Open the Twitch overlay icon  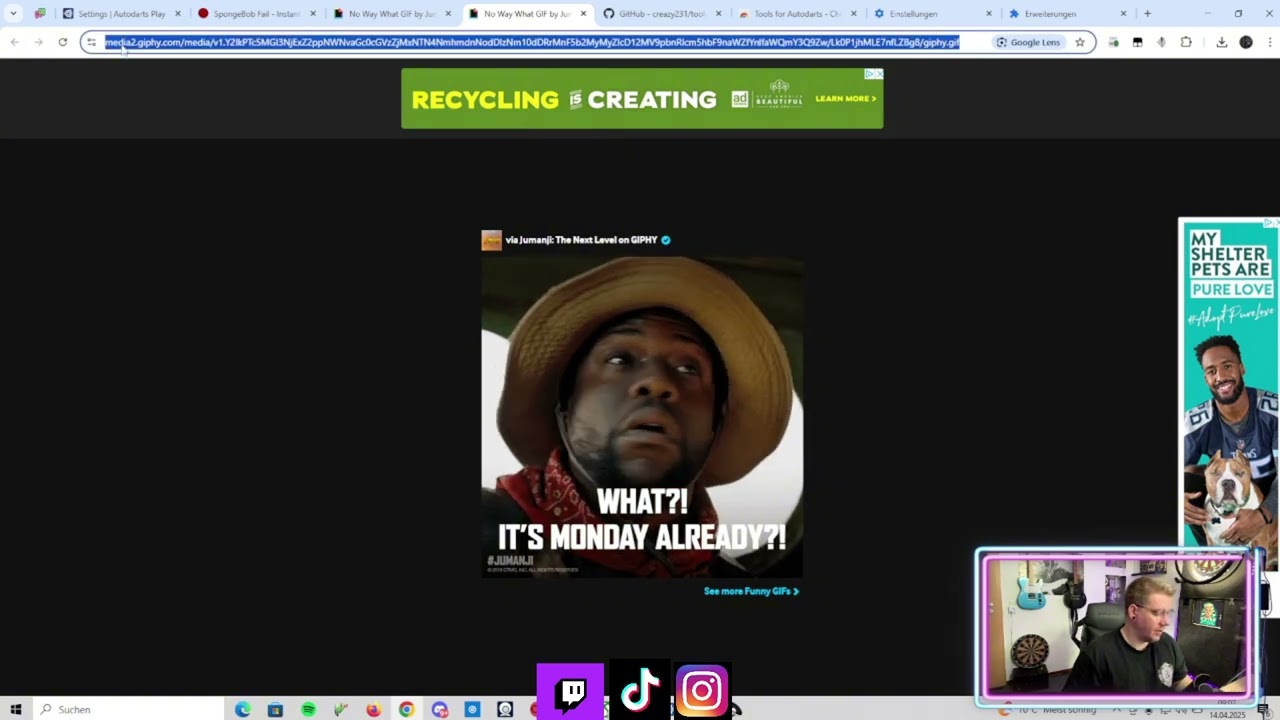pyautogui.click(x=571, y=691)
